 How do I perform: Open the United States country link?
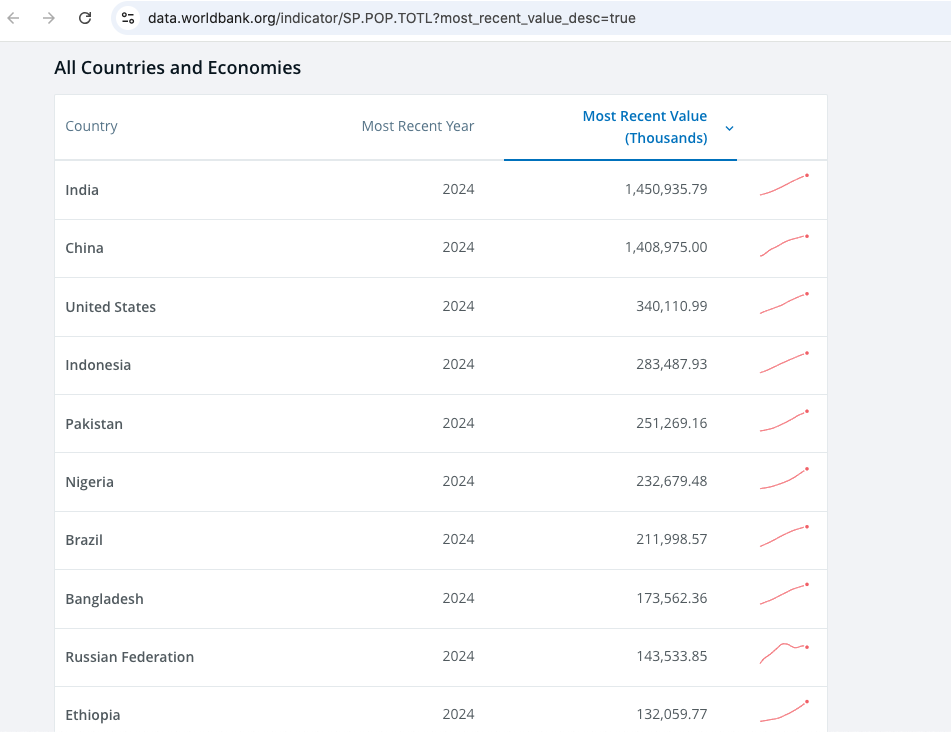click(x=110, y=307)
